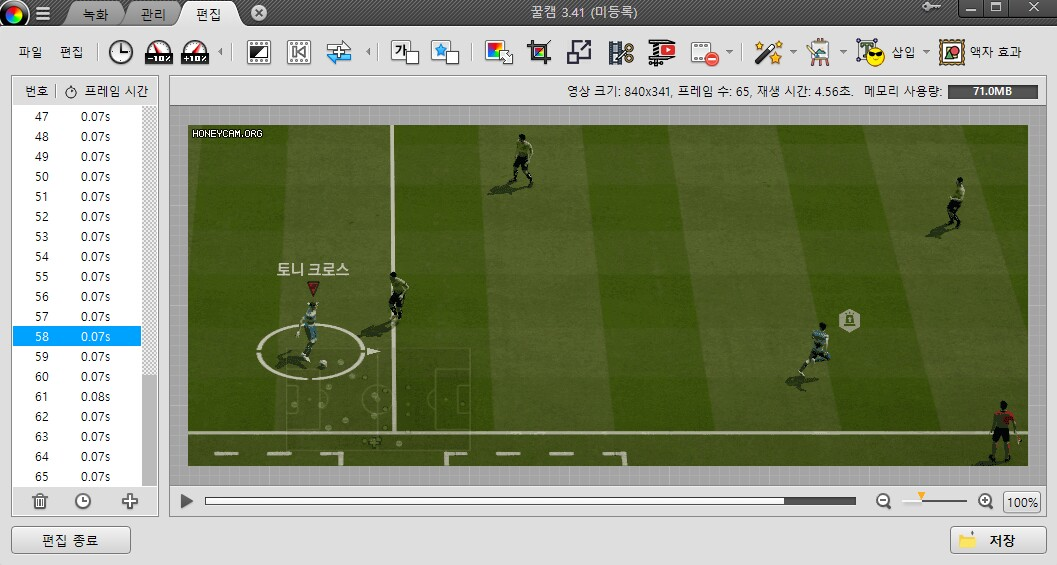
Task: Select the add text (가) tool
Action: (x=404, y=52)
